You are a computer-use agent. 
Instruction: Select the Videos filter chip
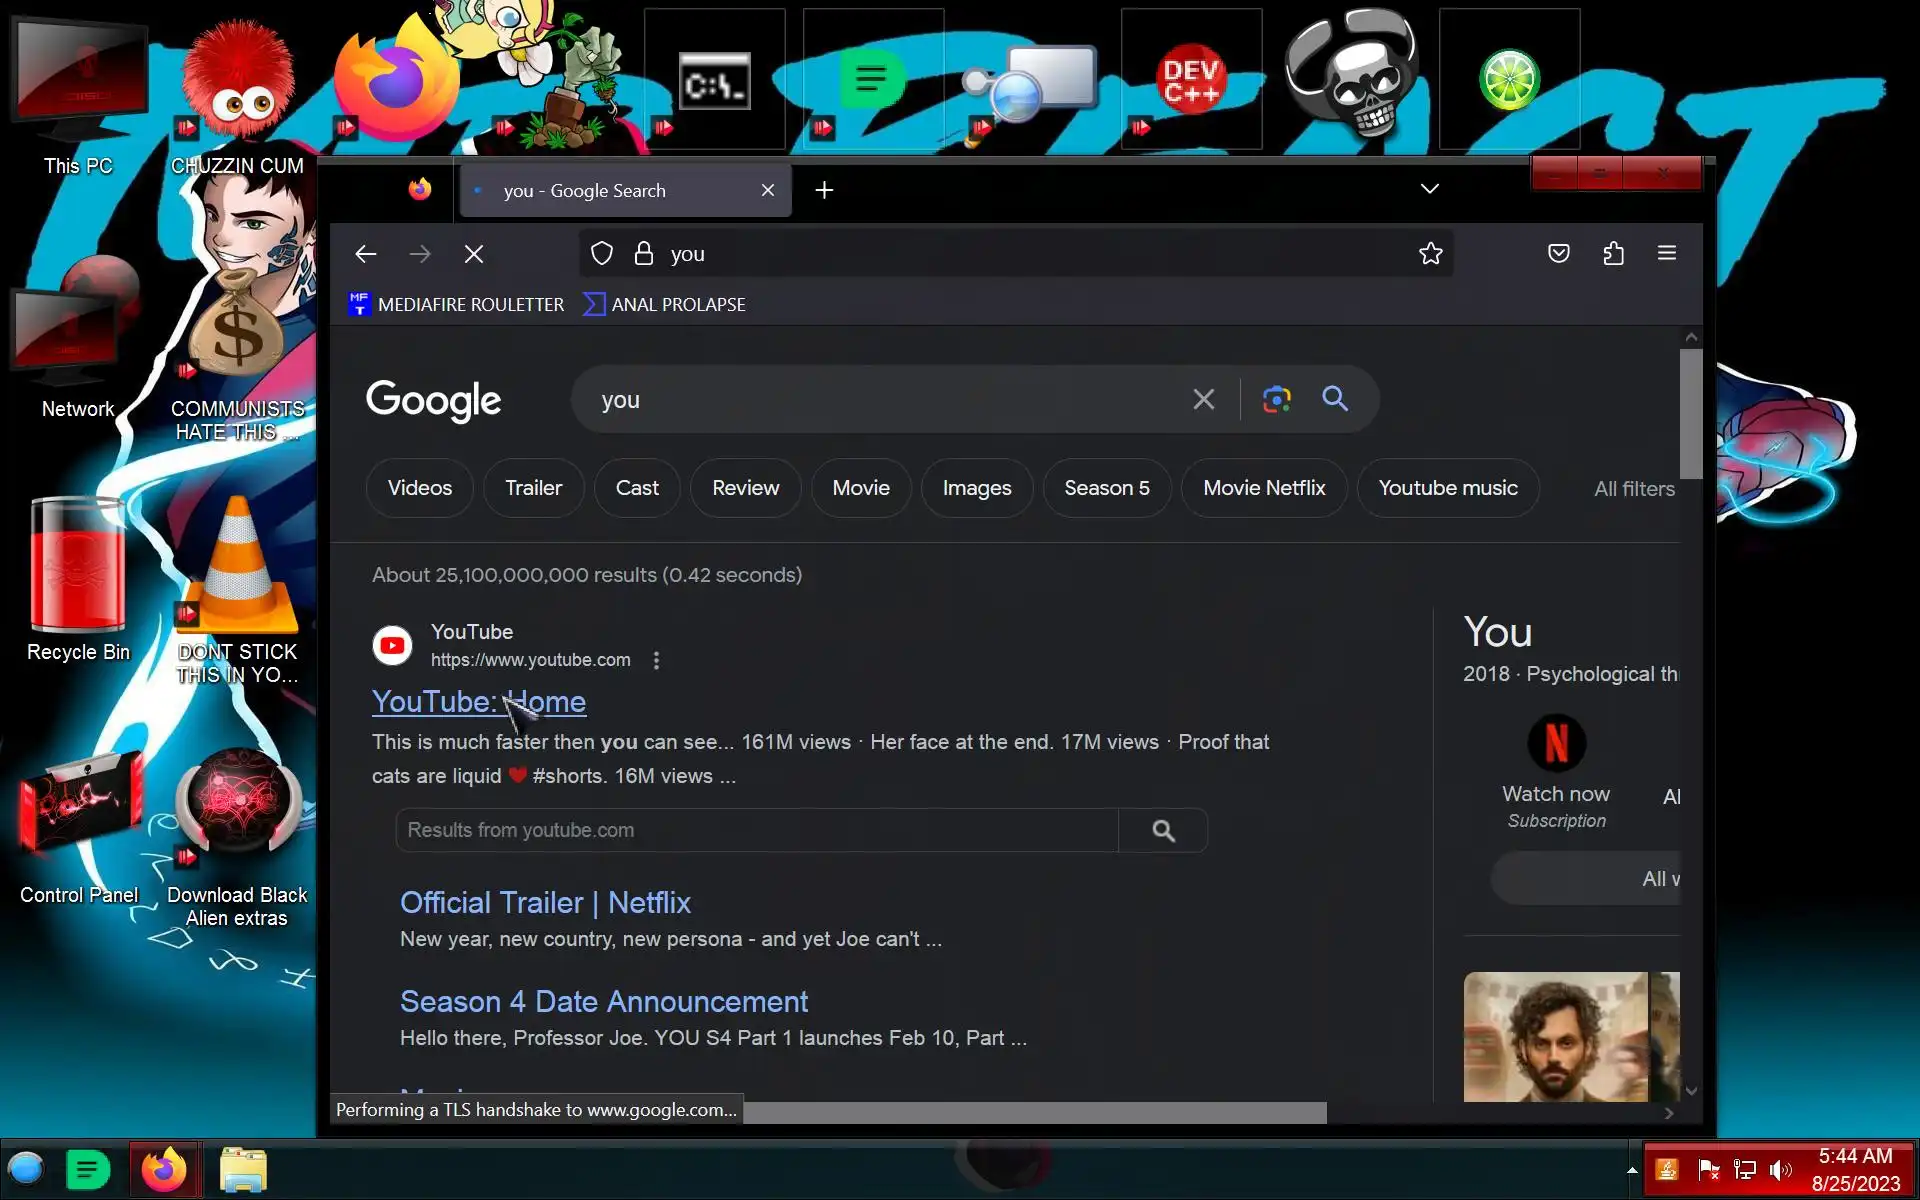[x=419, y=488]
